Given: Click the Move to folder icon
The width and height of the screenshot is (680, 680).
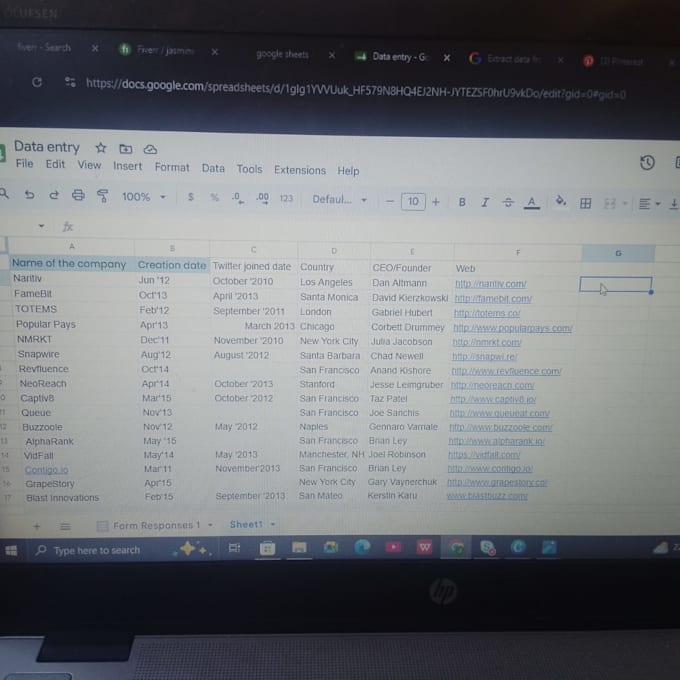Looking at the screenshot, I should point(126,149).
